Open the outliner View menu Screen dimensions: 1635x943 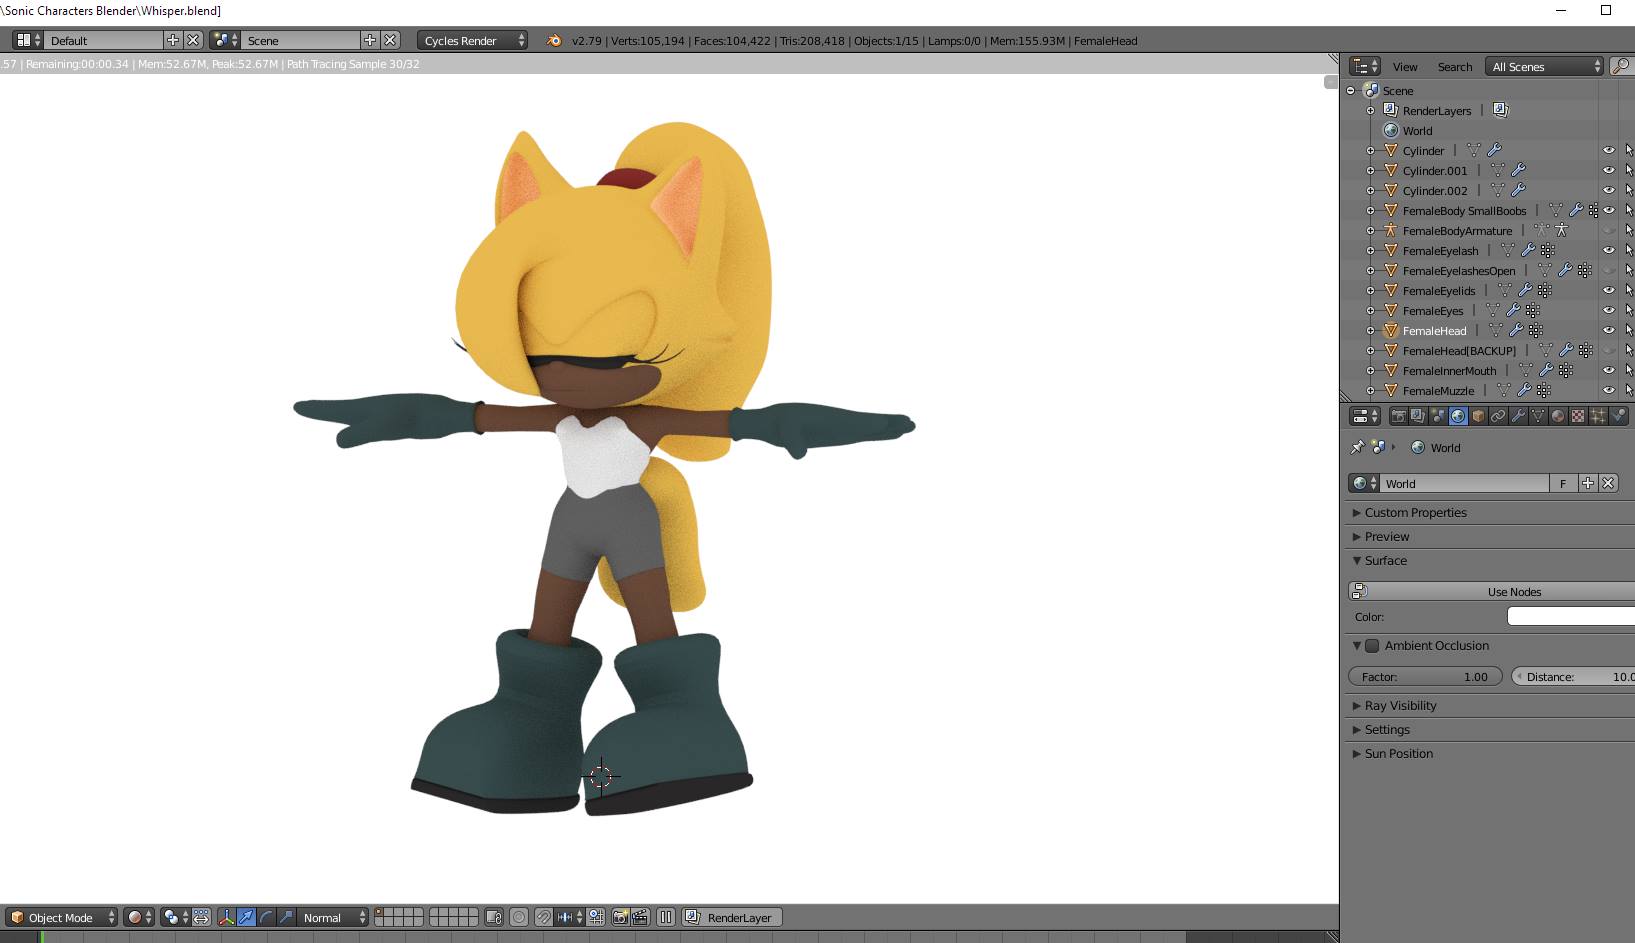coord(1405,67)
